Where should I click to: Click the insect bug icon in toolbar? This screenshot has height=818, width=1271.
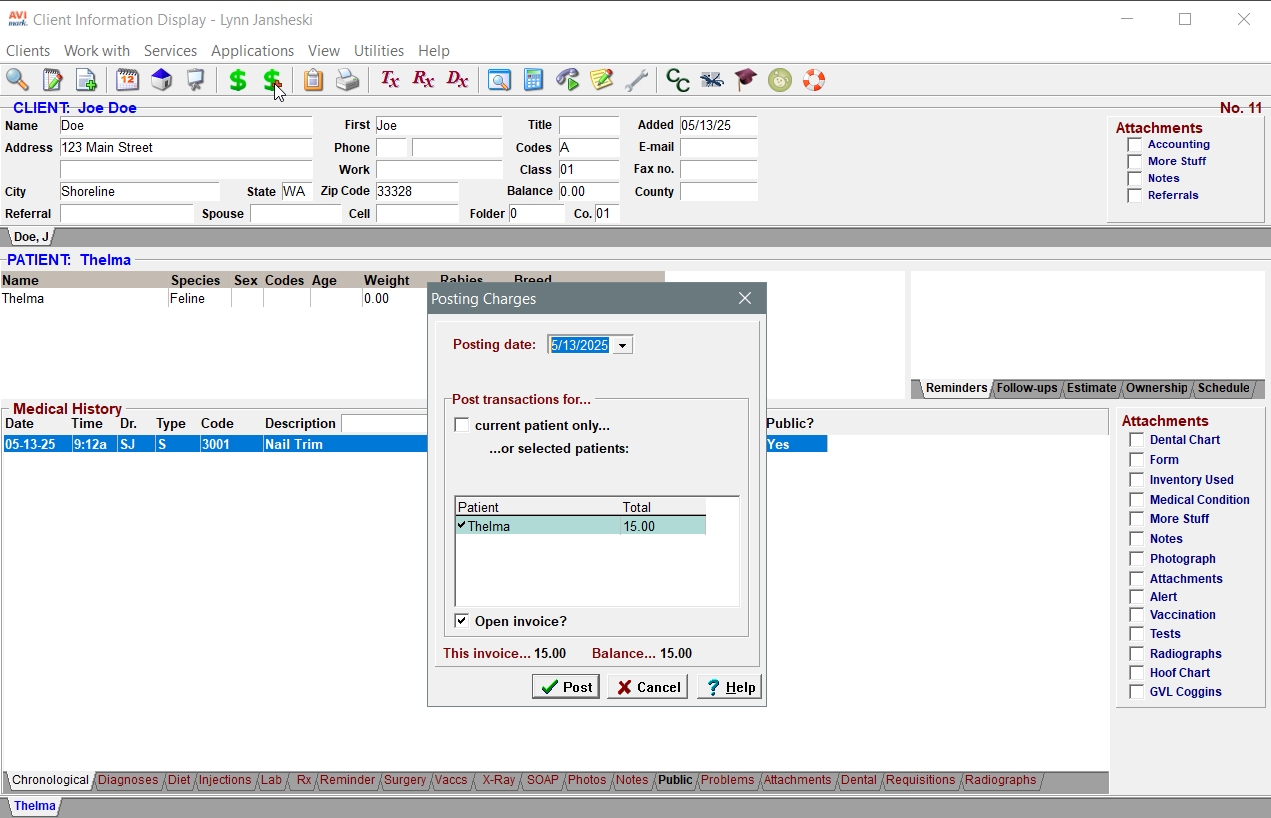pyautogui.click(x=712, y=80)
